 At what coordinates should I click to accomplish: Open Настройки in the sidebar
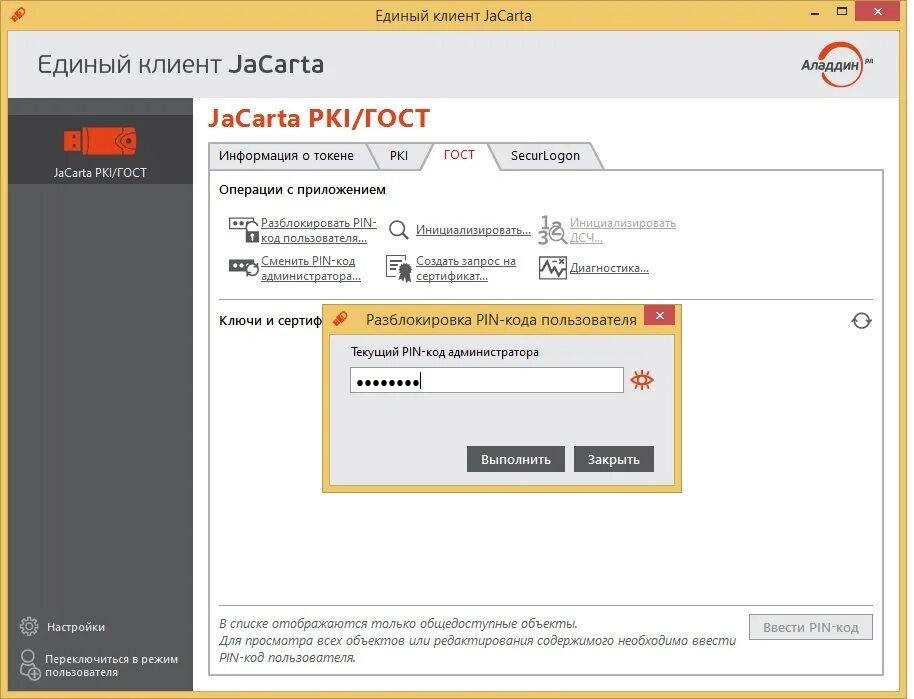click(x=76, y=627)
